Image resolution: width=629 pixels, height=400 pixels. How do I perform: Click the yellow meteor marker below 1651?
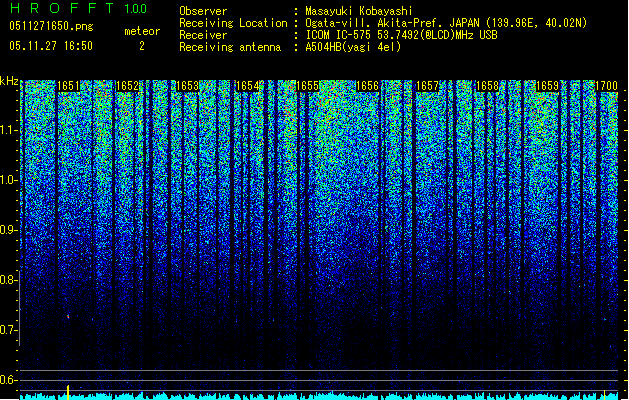(x=68, y=392)
